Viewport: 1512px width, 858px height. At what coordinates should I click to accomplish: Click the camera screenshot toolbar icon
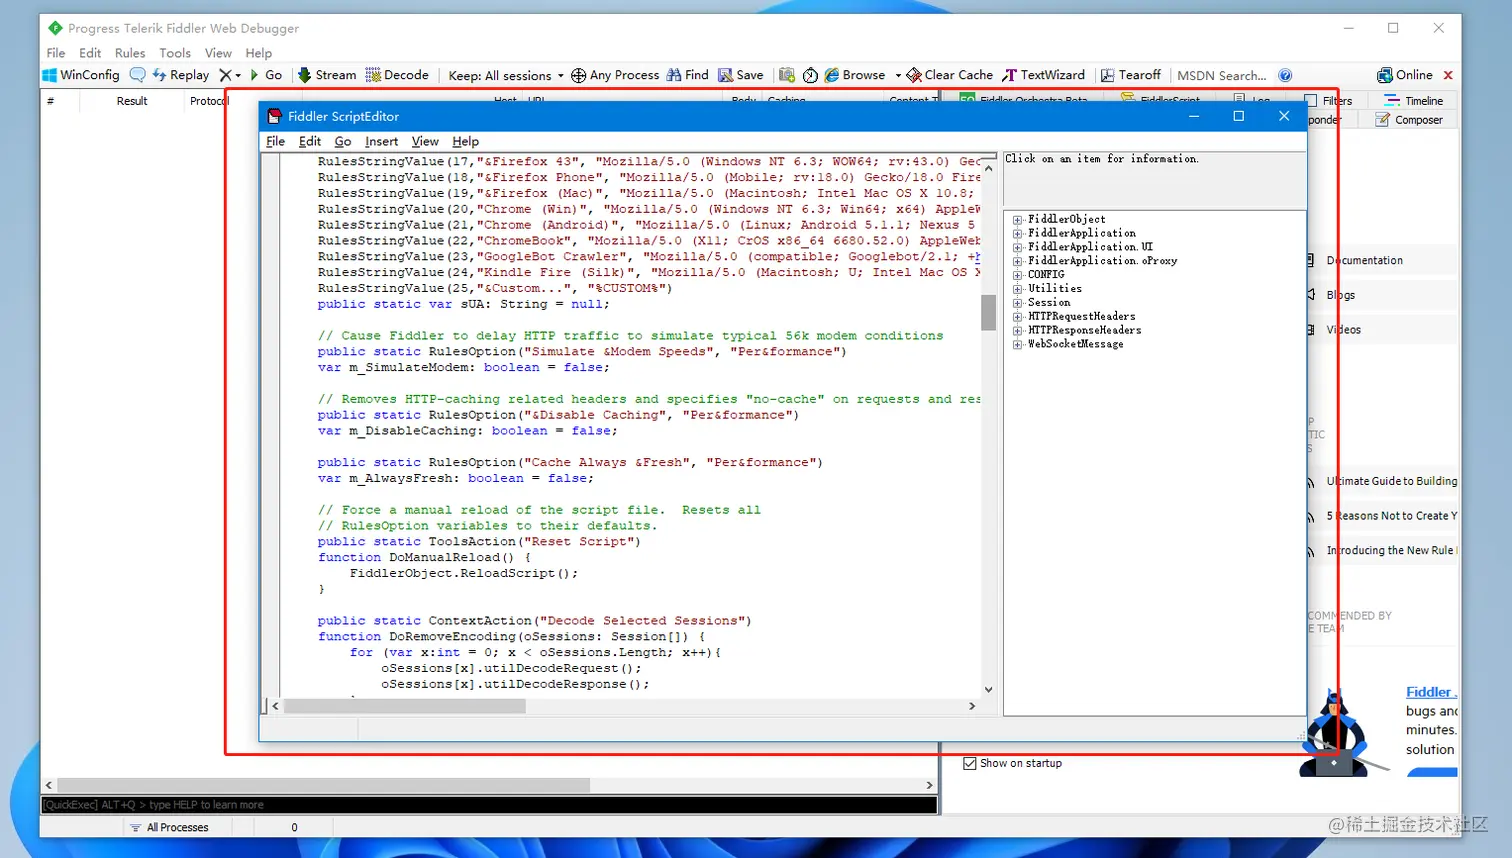787,75
